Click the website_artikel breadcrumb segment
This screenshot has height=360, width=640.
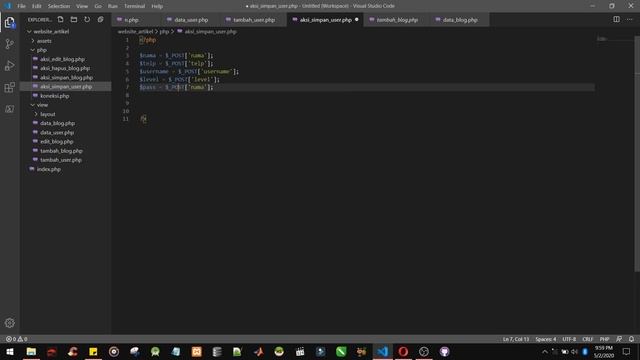135,31
